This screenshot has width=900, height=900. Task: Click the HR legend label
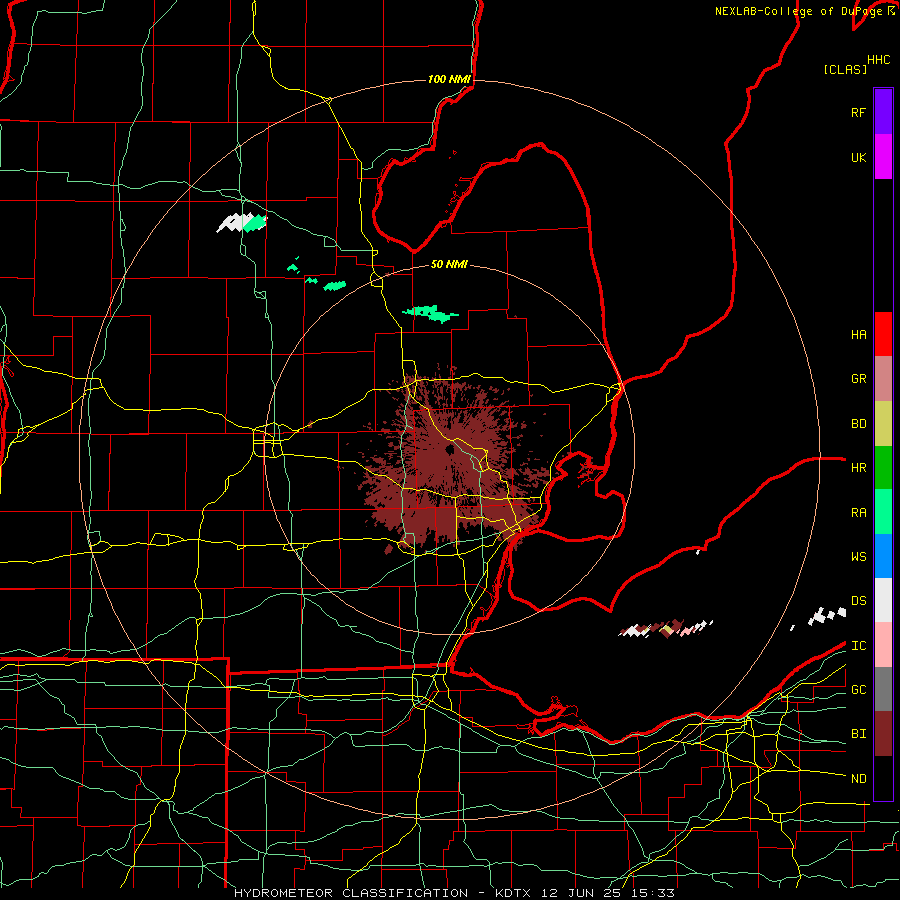(x=858, y=468)
